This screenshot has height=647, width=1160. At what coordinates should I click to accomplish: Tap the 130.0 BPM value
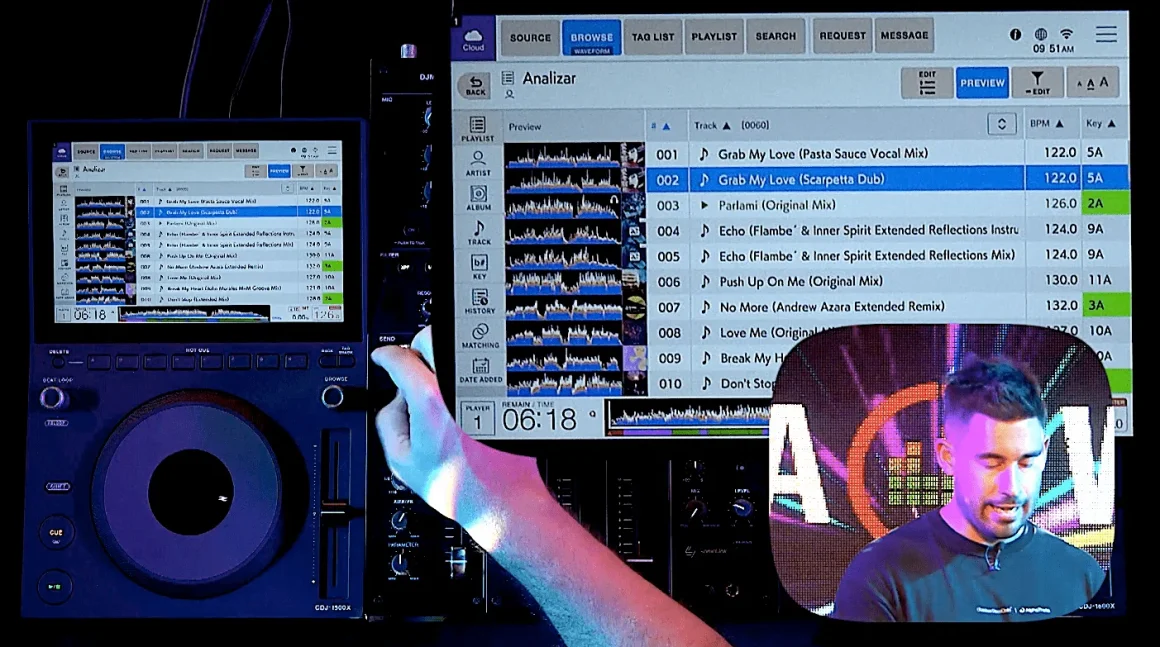(x=1061, y=280)
